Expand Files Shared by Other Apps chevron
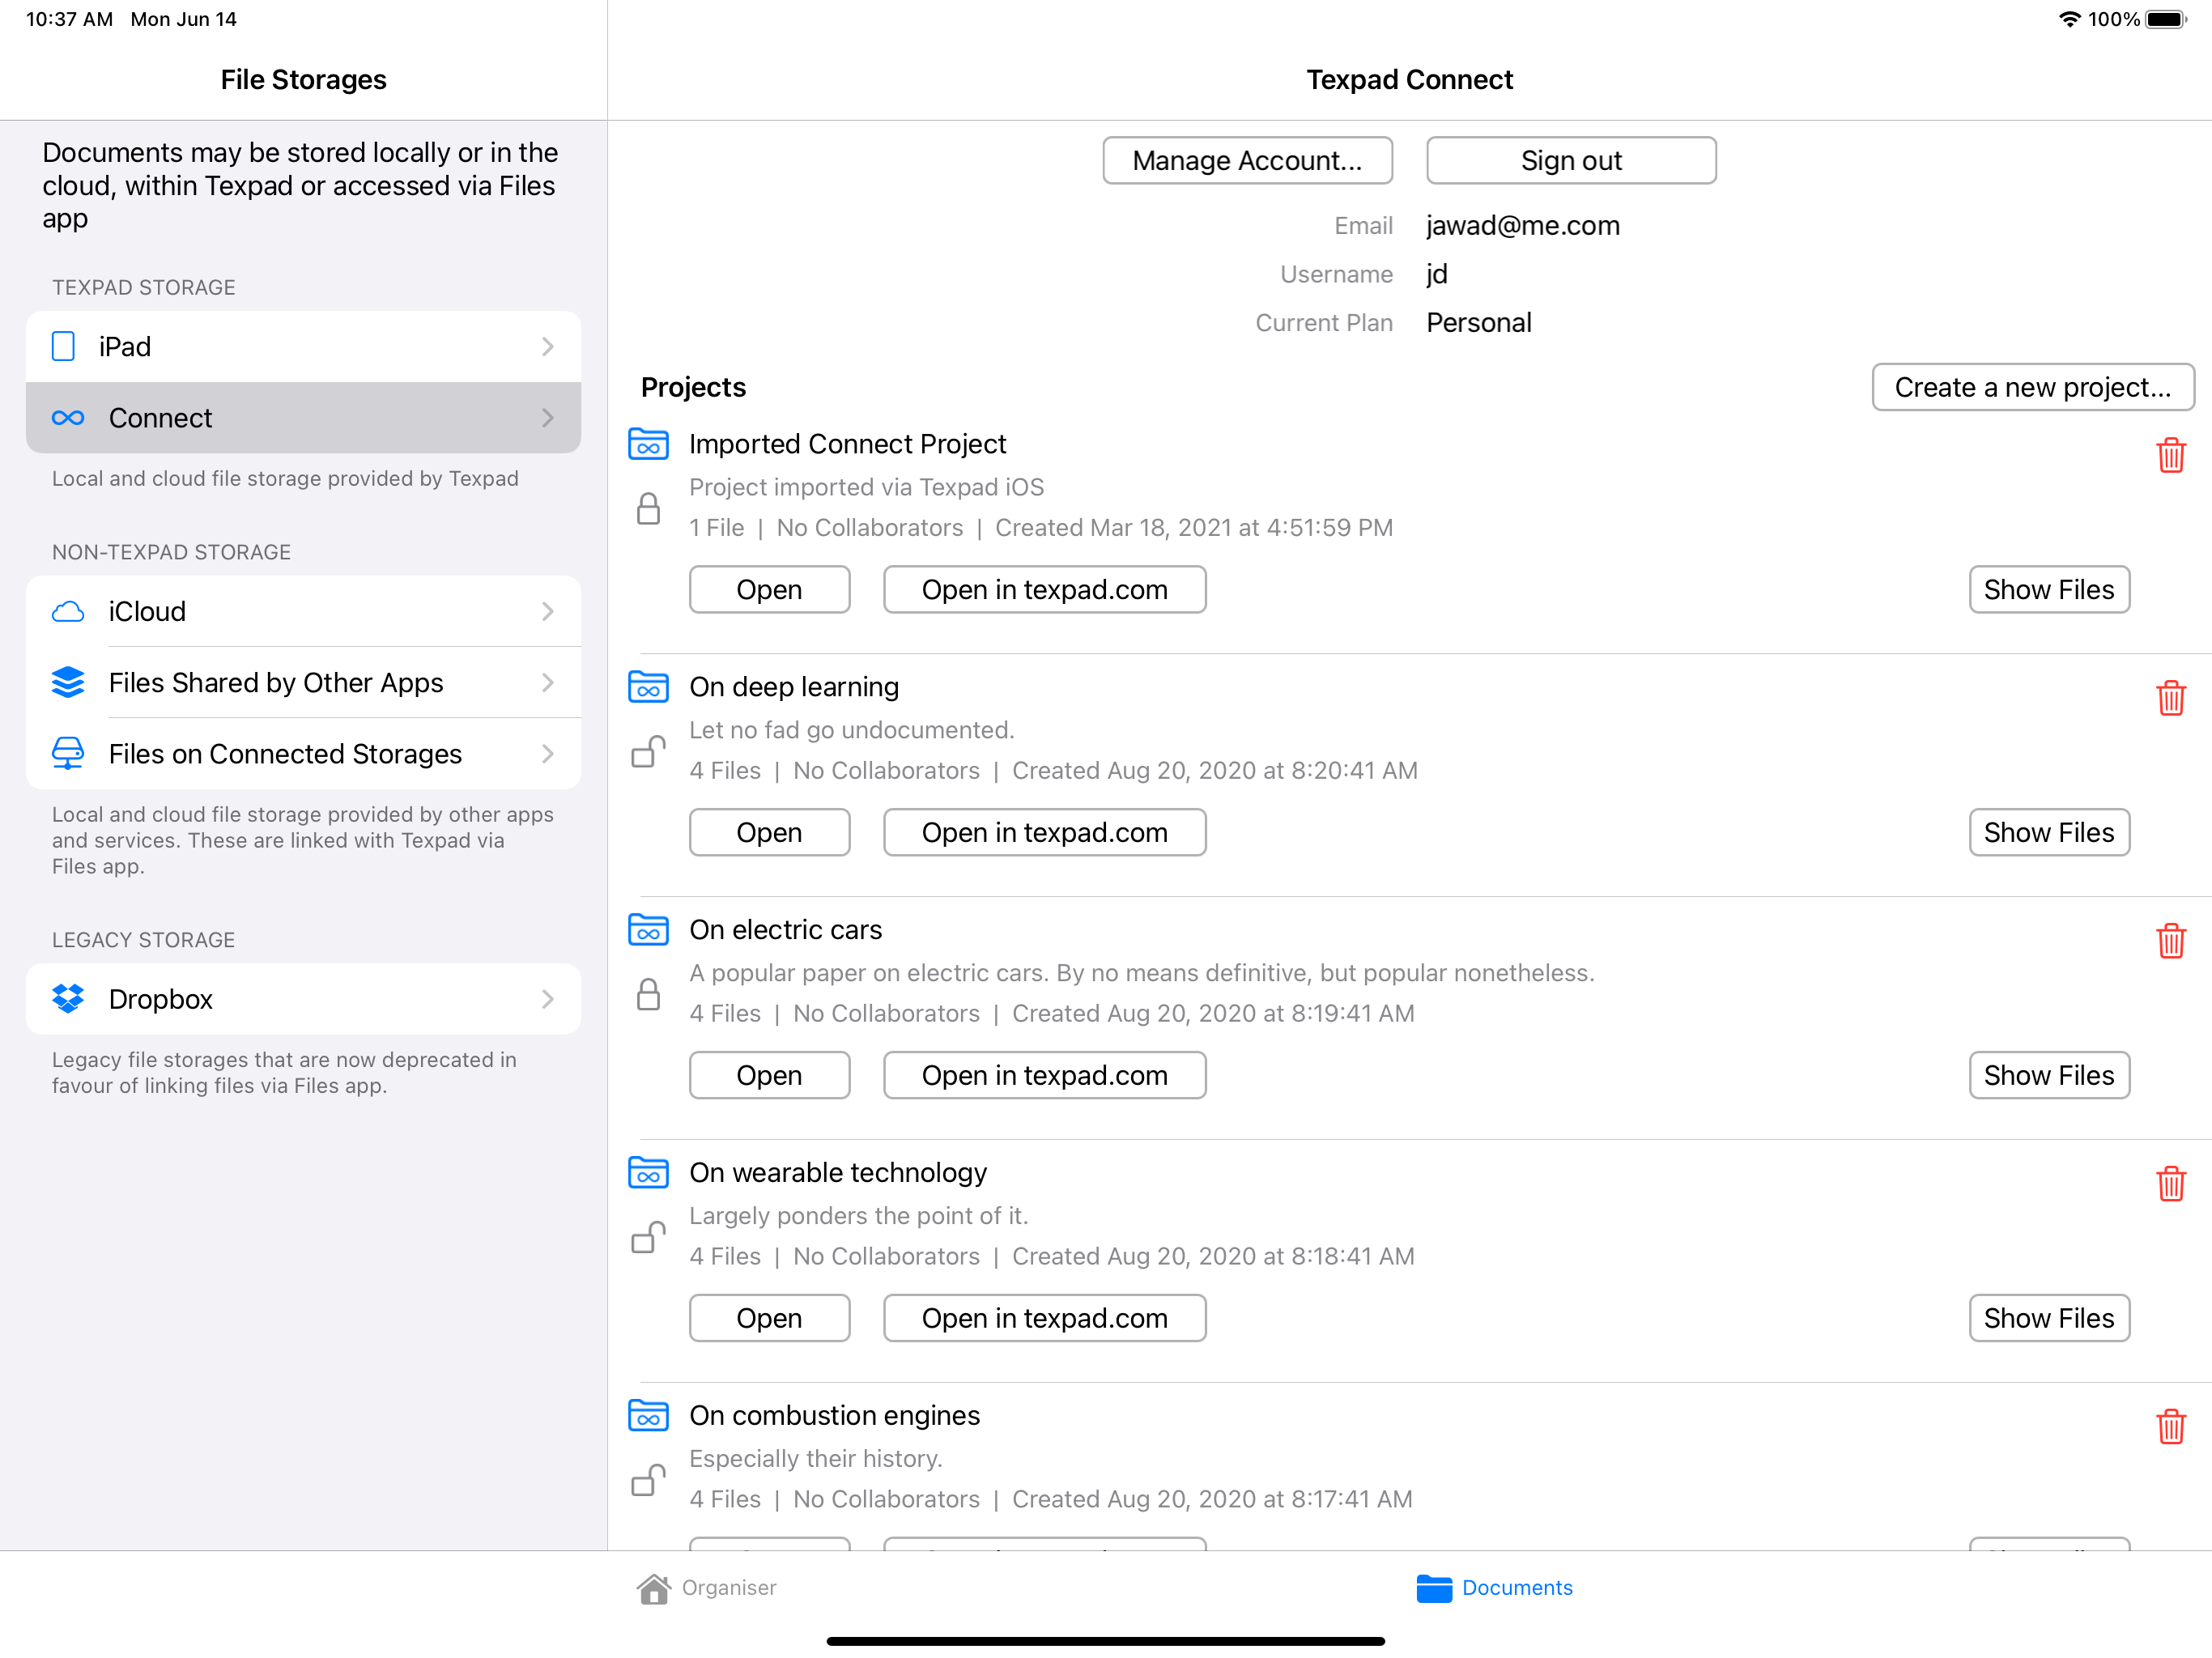The height and width of the screenshot is (1658, 2212). (548, 683)
